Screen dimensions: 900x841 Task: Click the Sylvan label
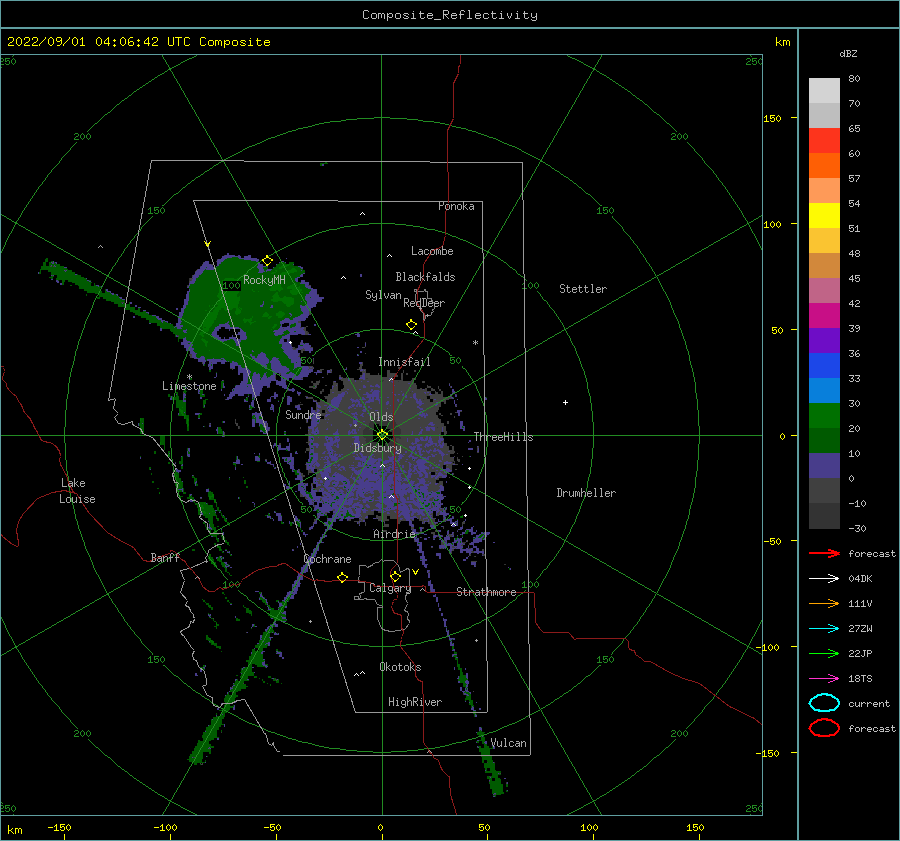tap(383, 295)
